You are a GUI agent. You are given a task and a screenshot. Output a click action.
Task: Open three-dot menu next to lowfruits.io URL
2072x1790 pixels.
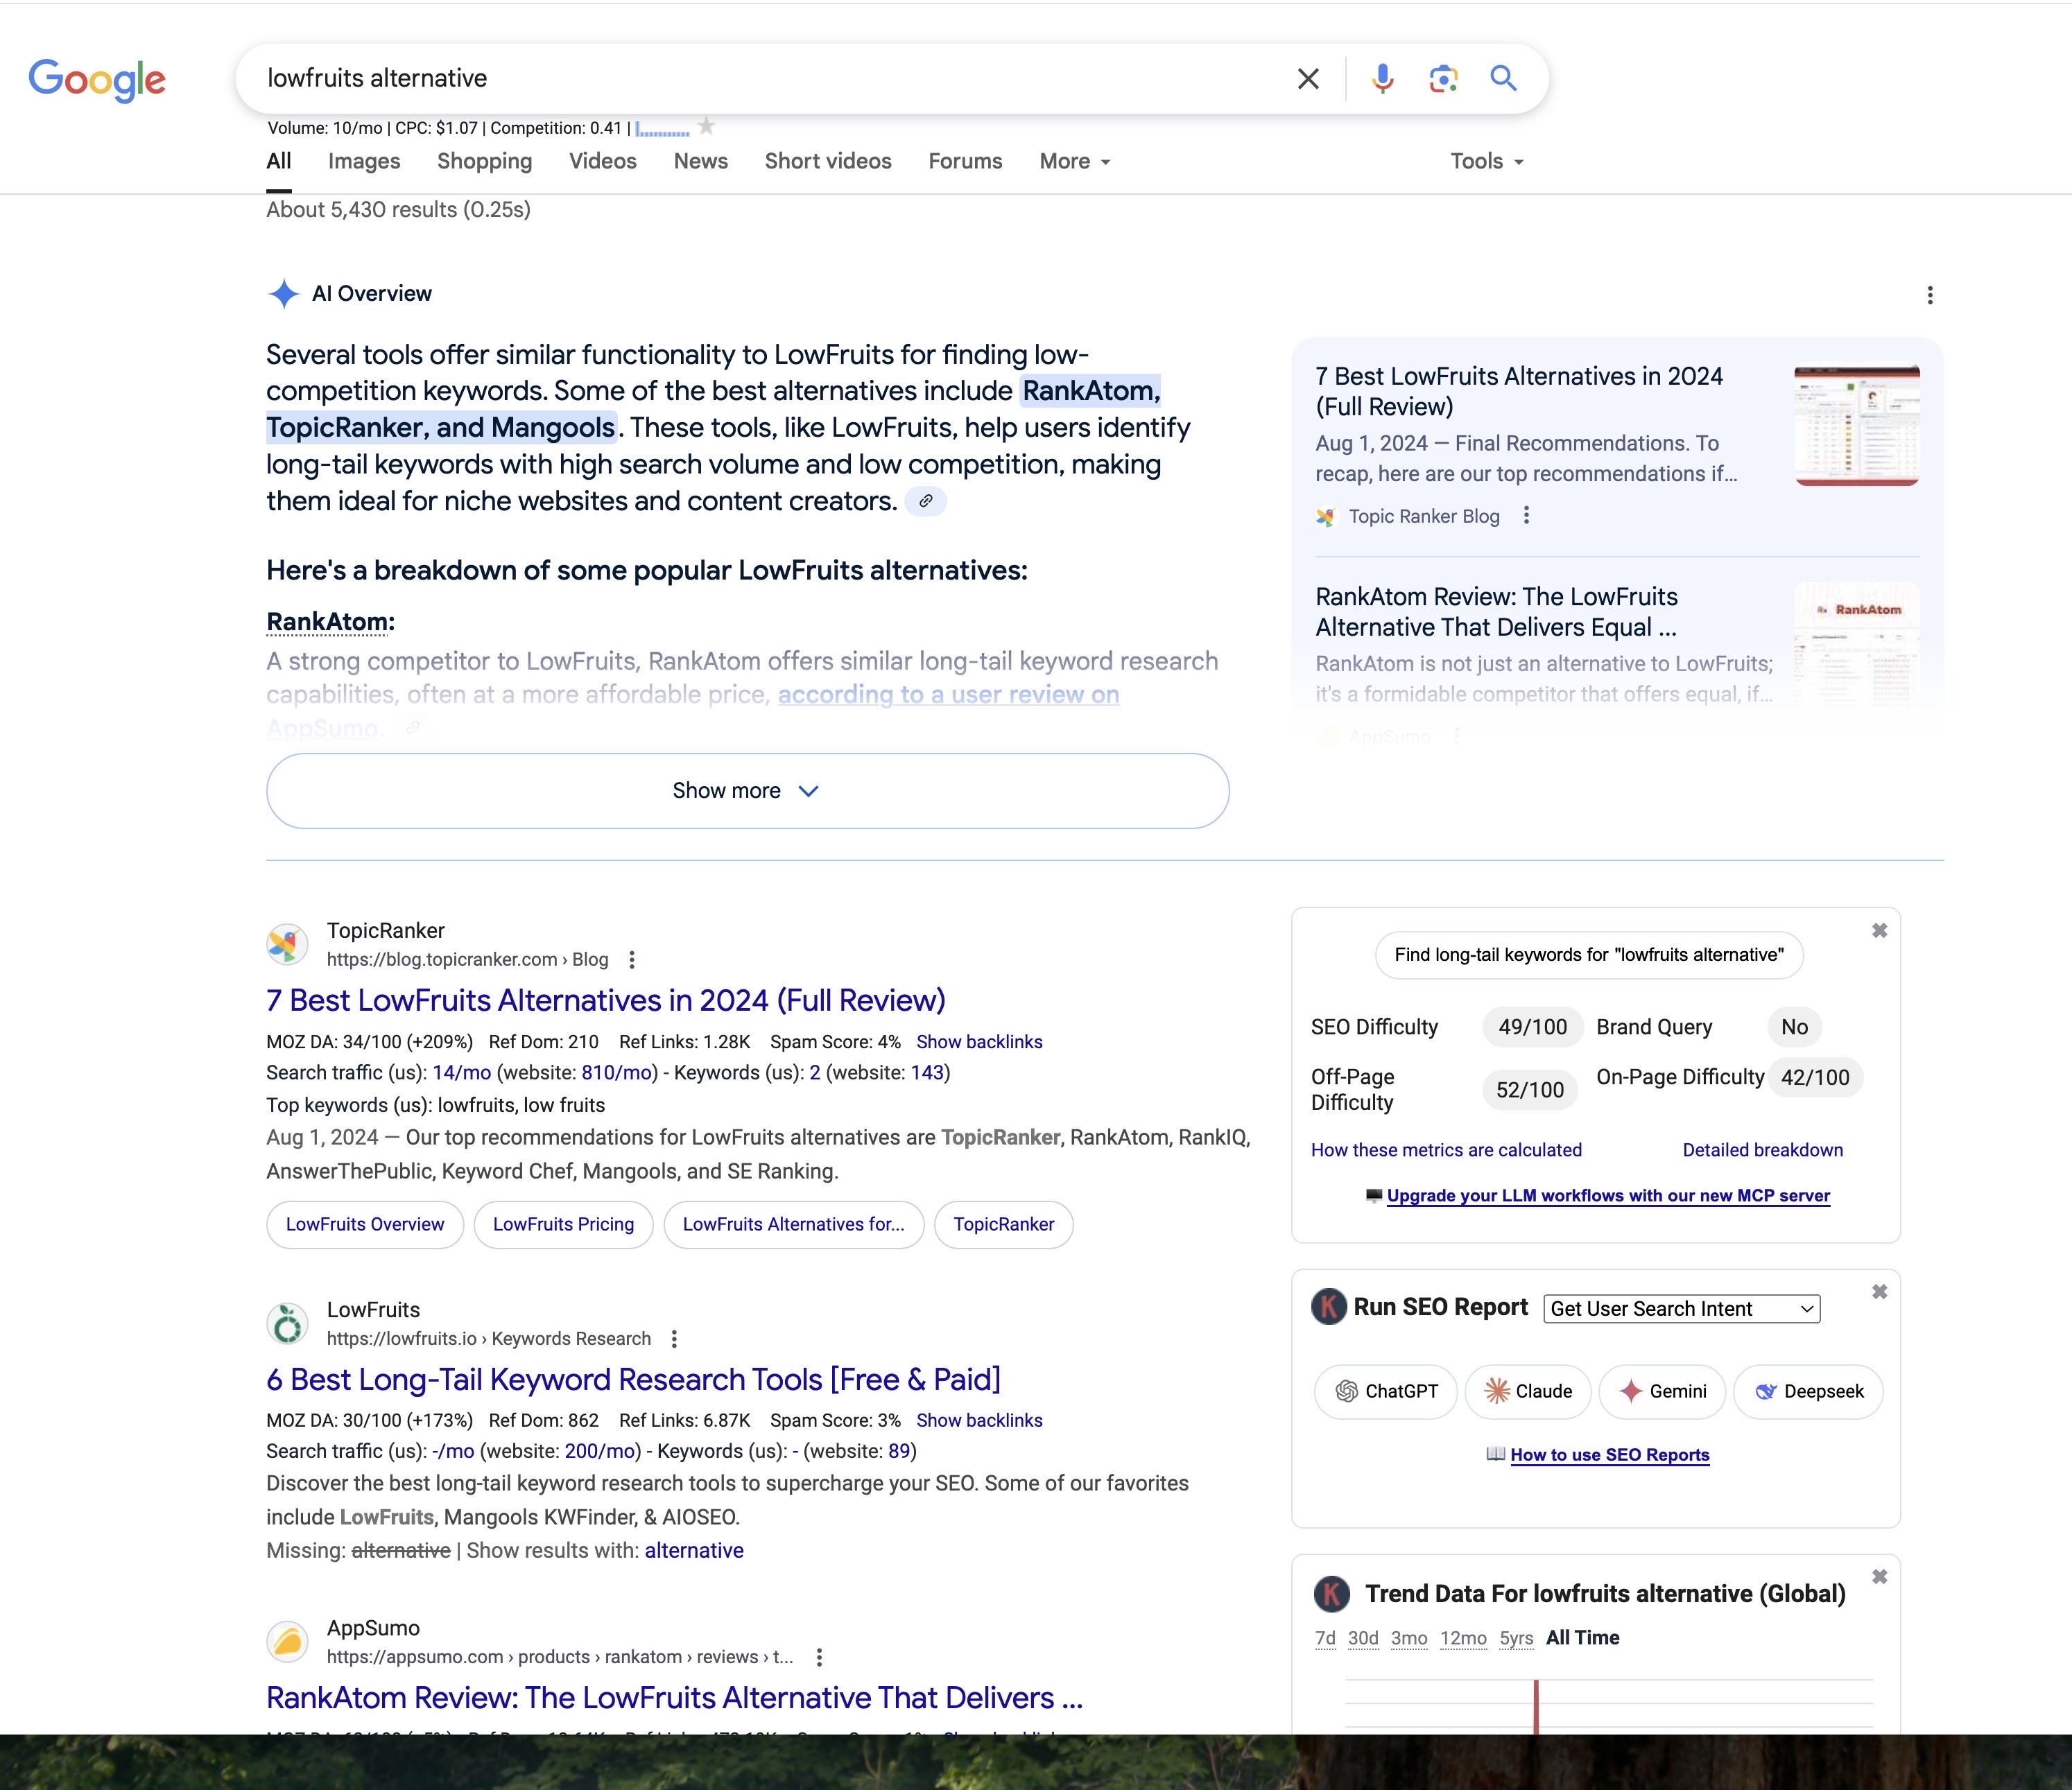point(674,1339)
